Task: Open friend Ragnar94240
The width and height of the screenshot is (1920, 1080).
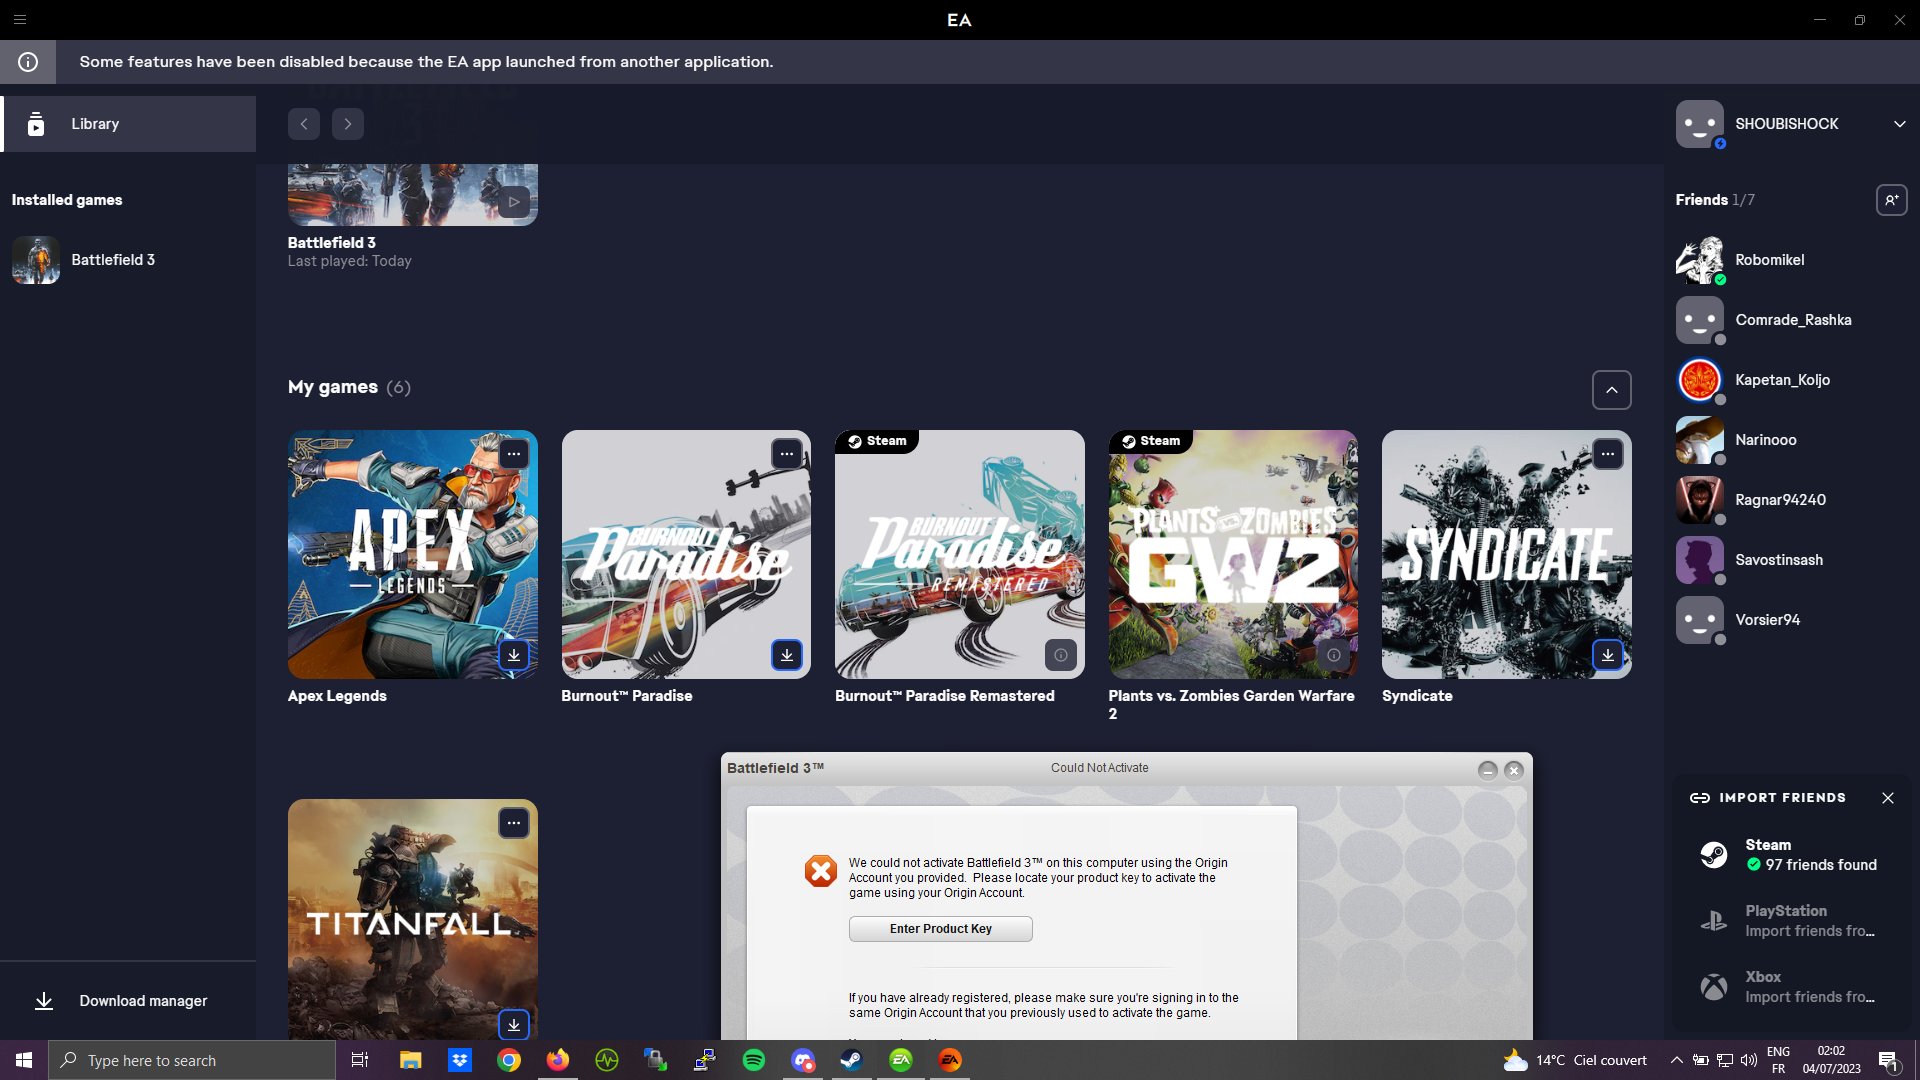Action: tap(1790, 500)
